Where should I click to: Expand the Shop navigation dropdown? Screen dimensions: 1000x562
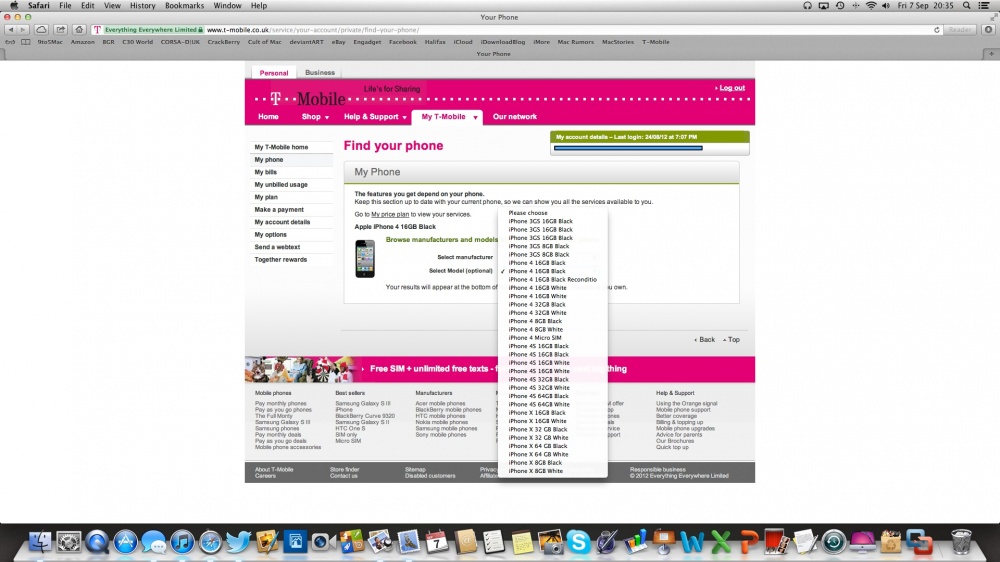click(315, 117)
